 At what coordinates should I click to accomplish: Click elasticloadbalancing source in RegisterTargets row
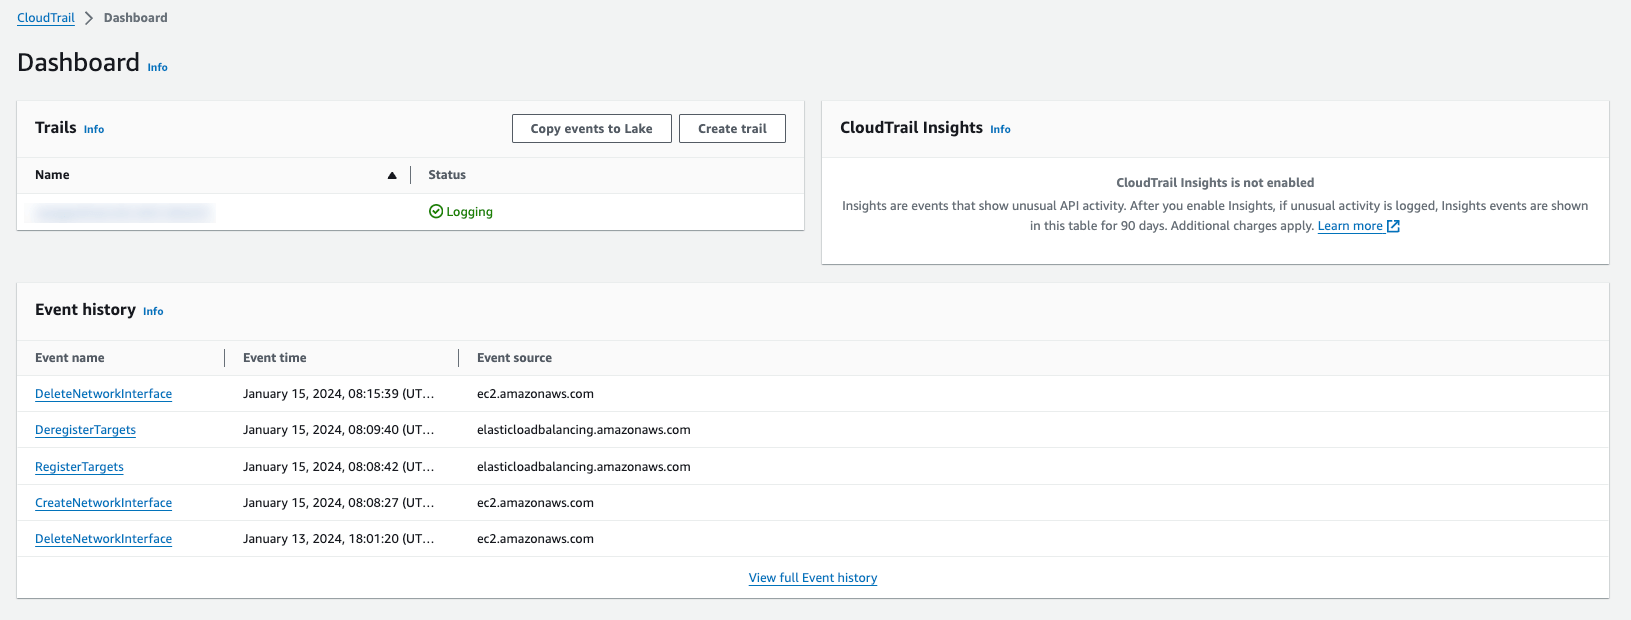pyautogui.click(x=584, y=467)
